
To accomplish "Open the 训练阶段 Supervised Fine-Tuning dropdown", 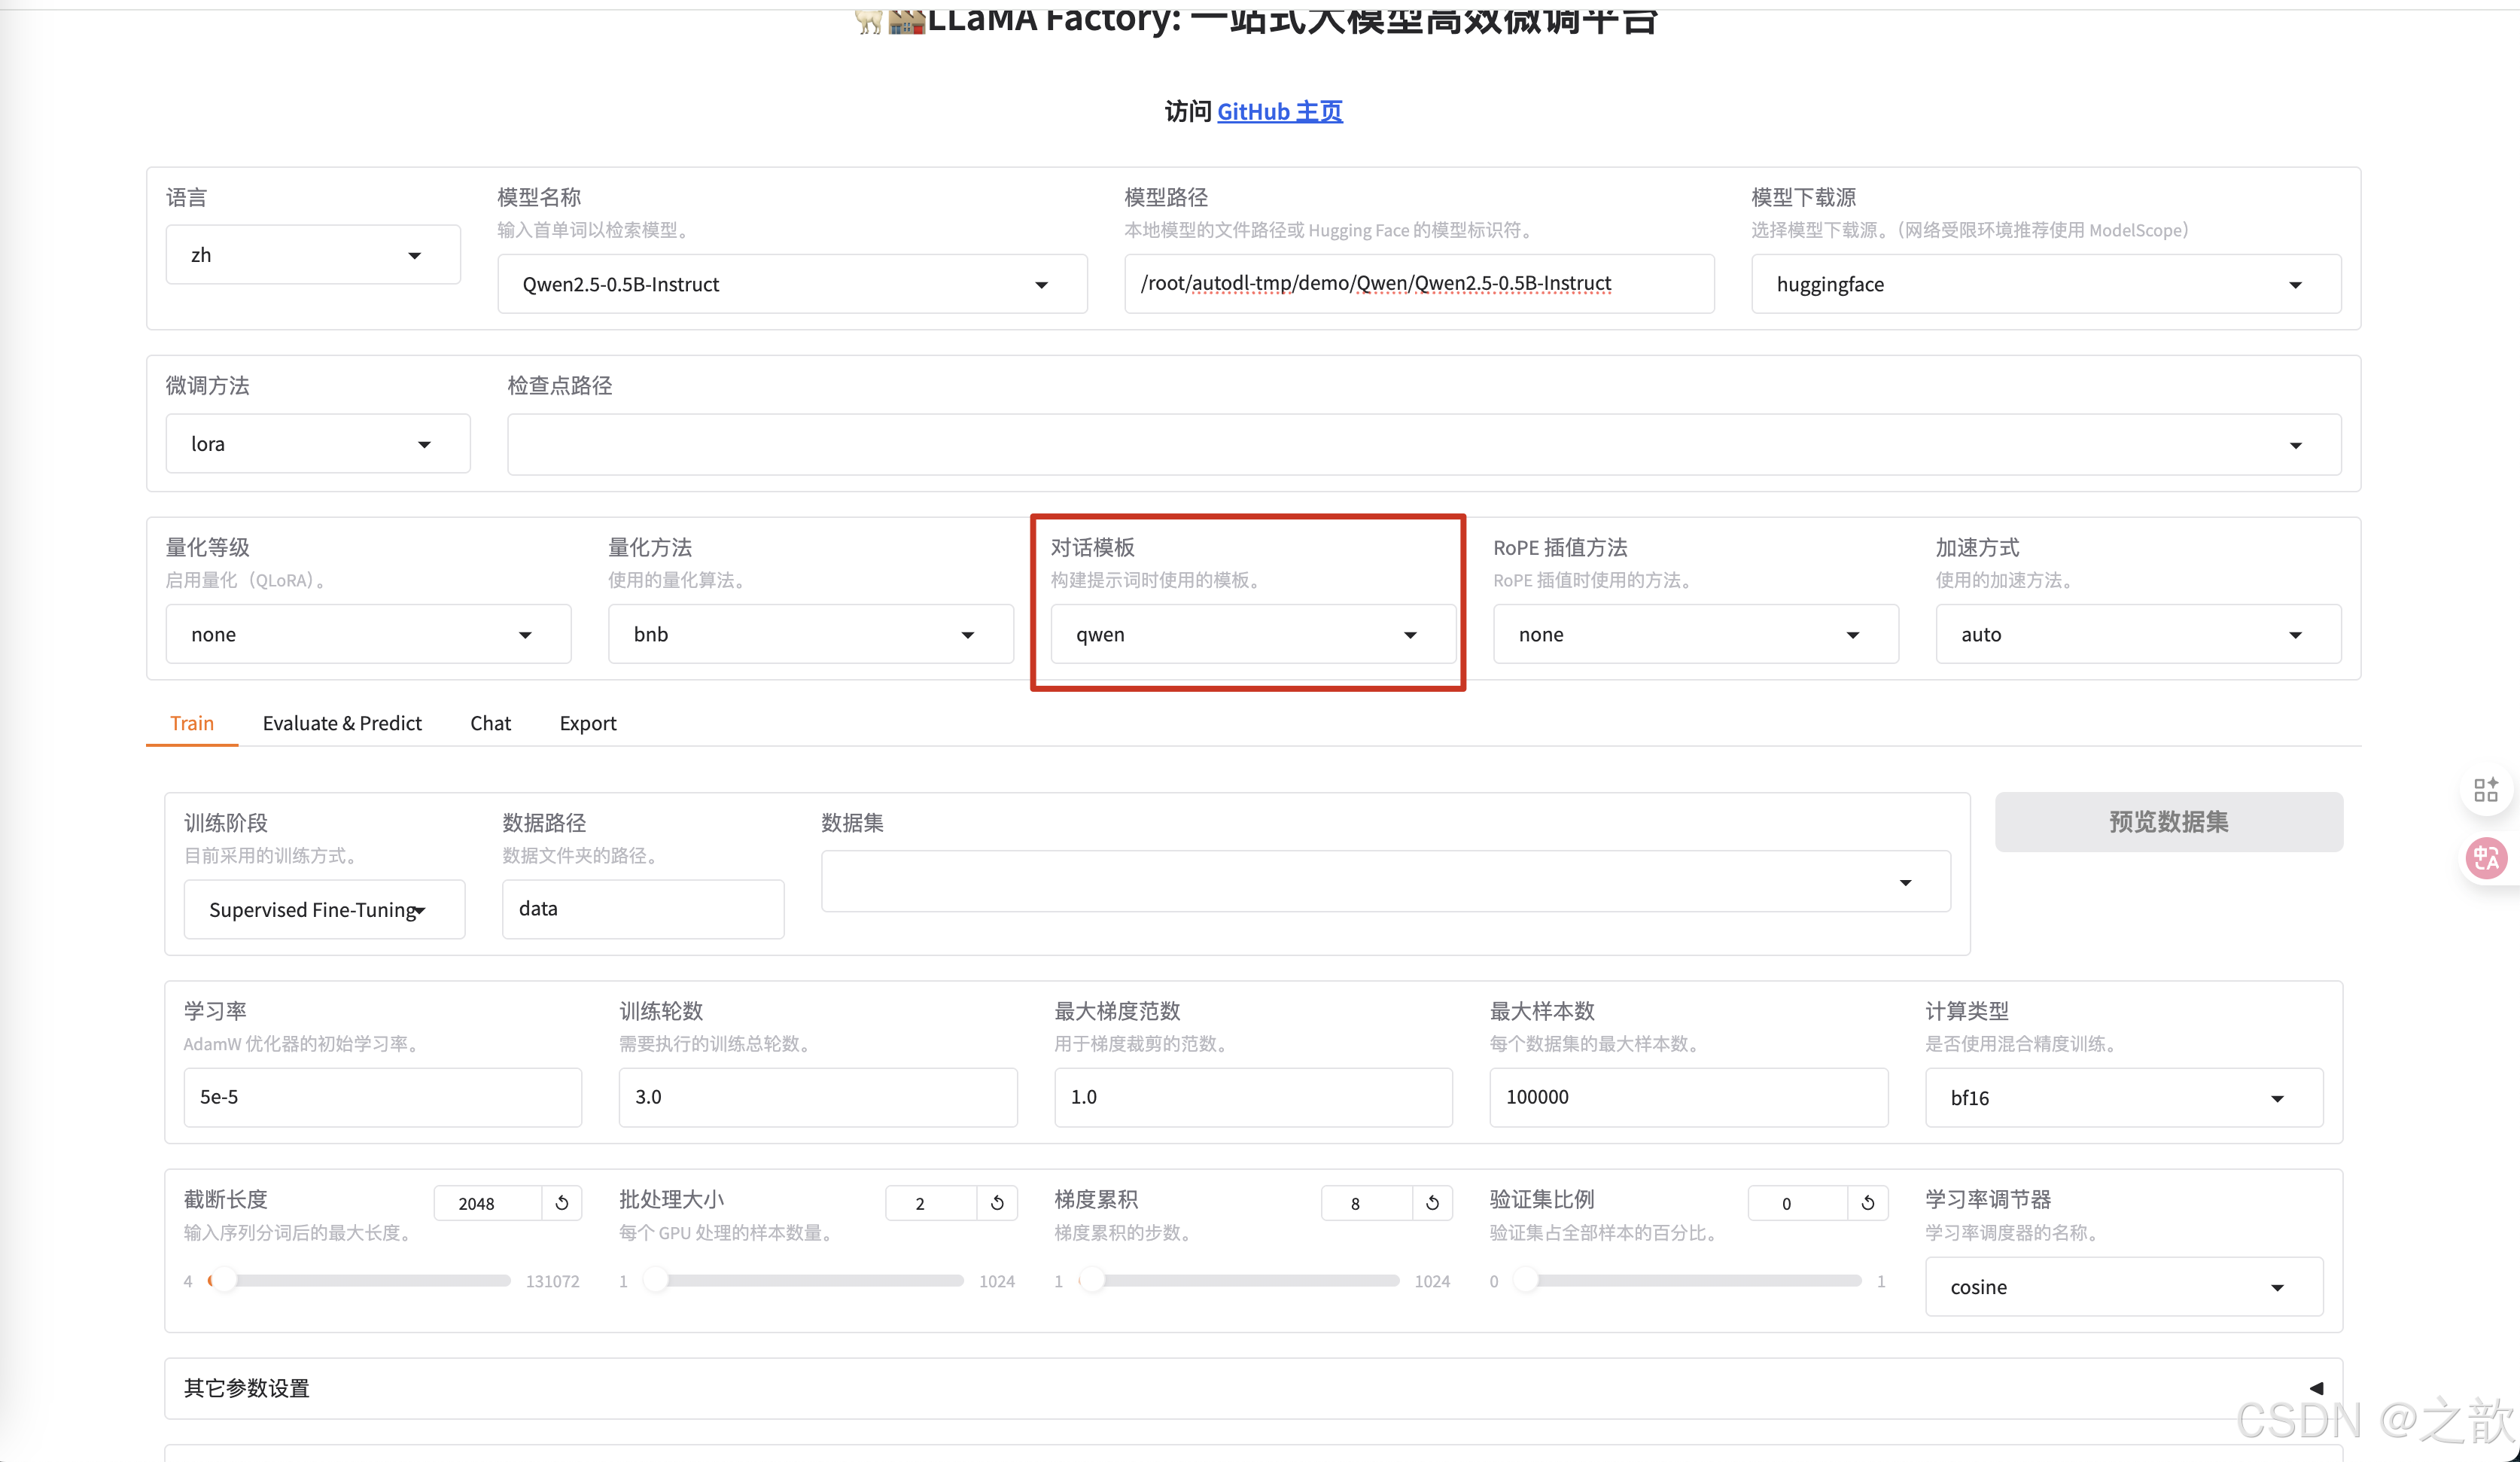I will click(324, 909).
